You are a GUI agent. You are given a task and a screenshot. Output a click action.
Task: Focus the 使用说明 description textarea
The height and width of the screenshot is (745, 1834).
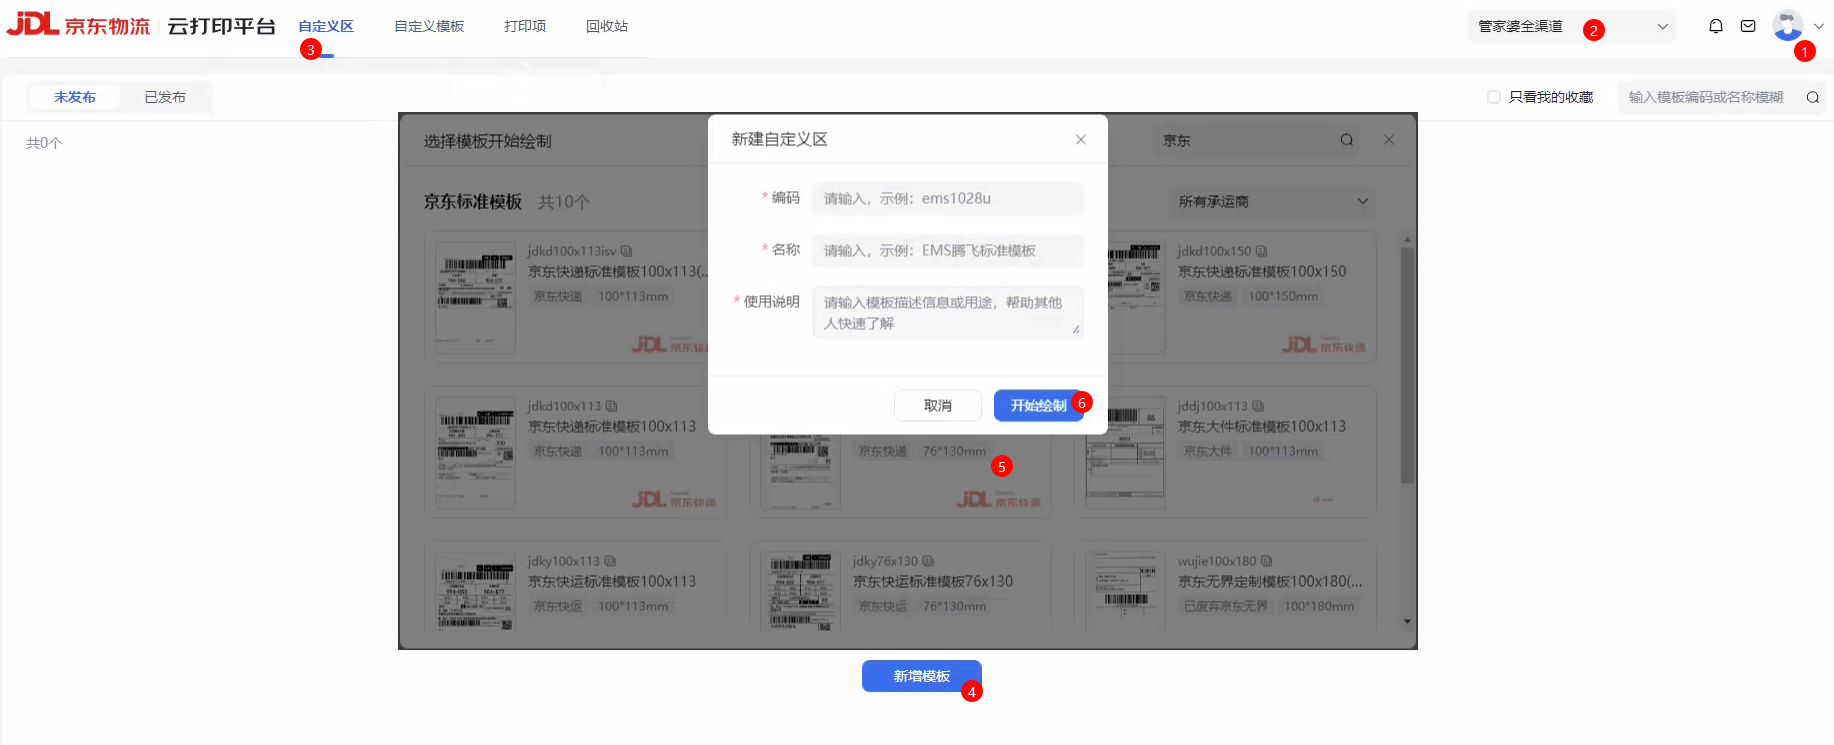(x=948, y=312)
